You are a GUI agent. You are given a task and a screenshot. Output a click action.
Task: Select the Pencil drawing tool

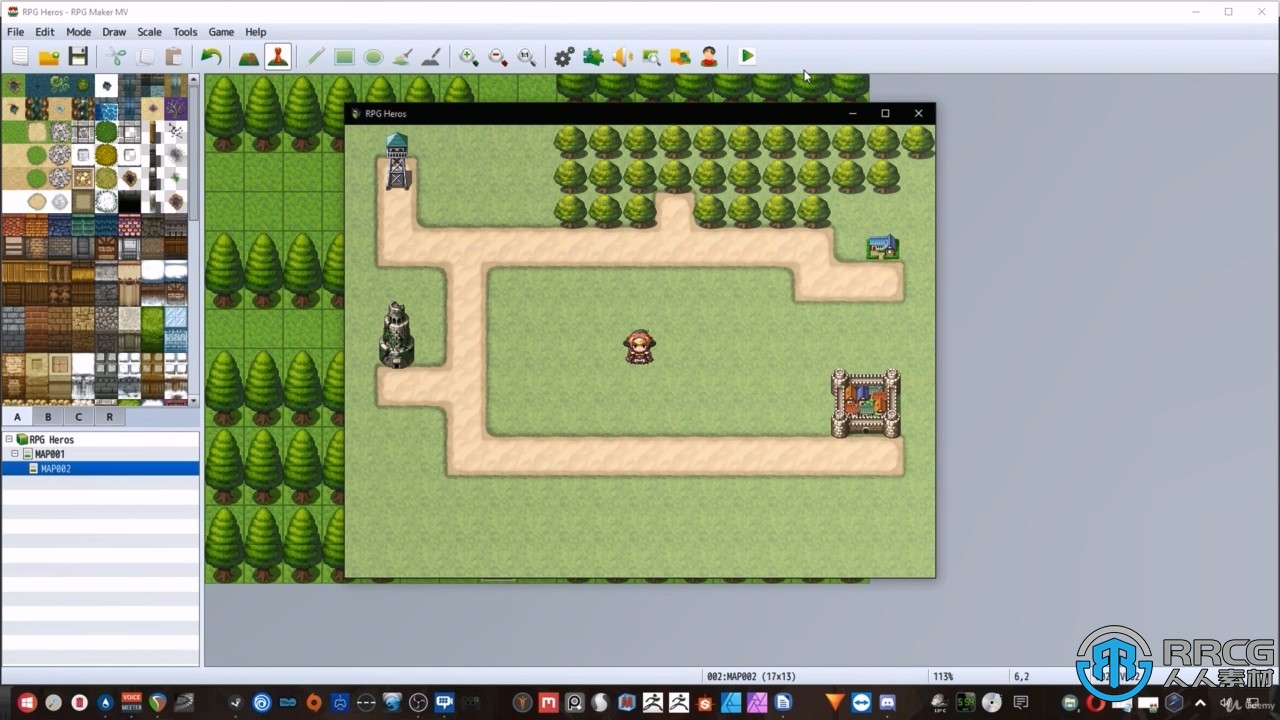[x=316, y=57]
